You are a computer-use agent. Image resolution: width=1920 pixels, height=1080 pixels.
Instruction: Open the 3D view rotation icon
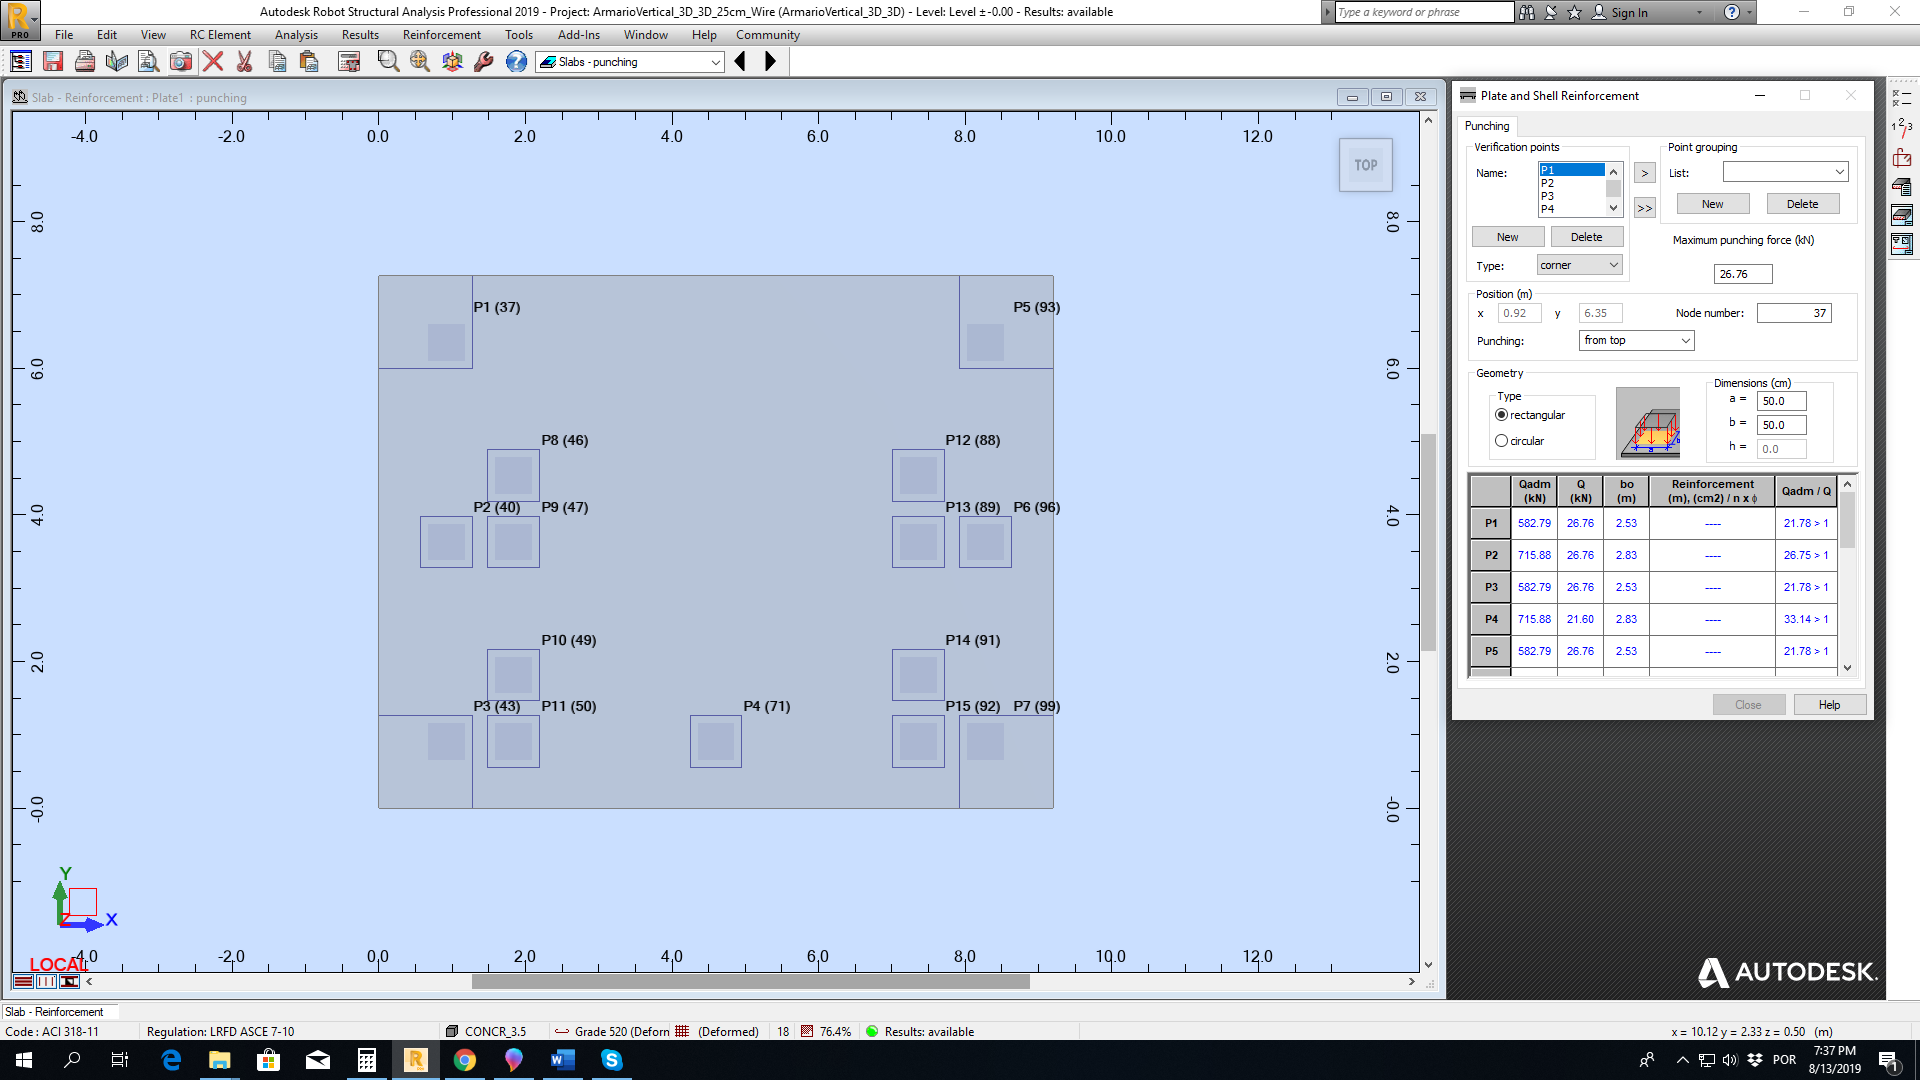(451, 61)
